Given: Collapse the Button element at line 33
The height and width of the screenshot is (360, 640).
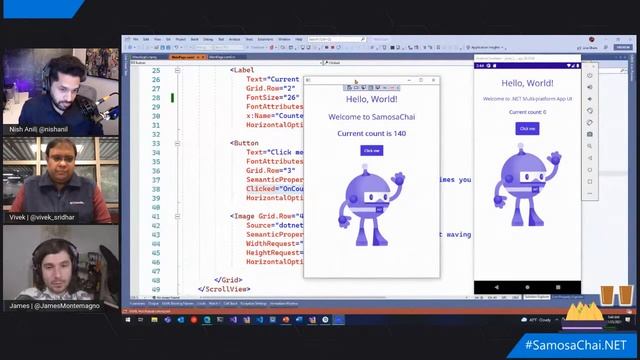Looking at the screenshot, I should [178, 144].
